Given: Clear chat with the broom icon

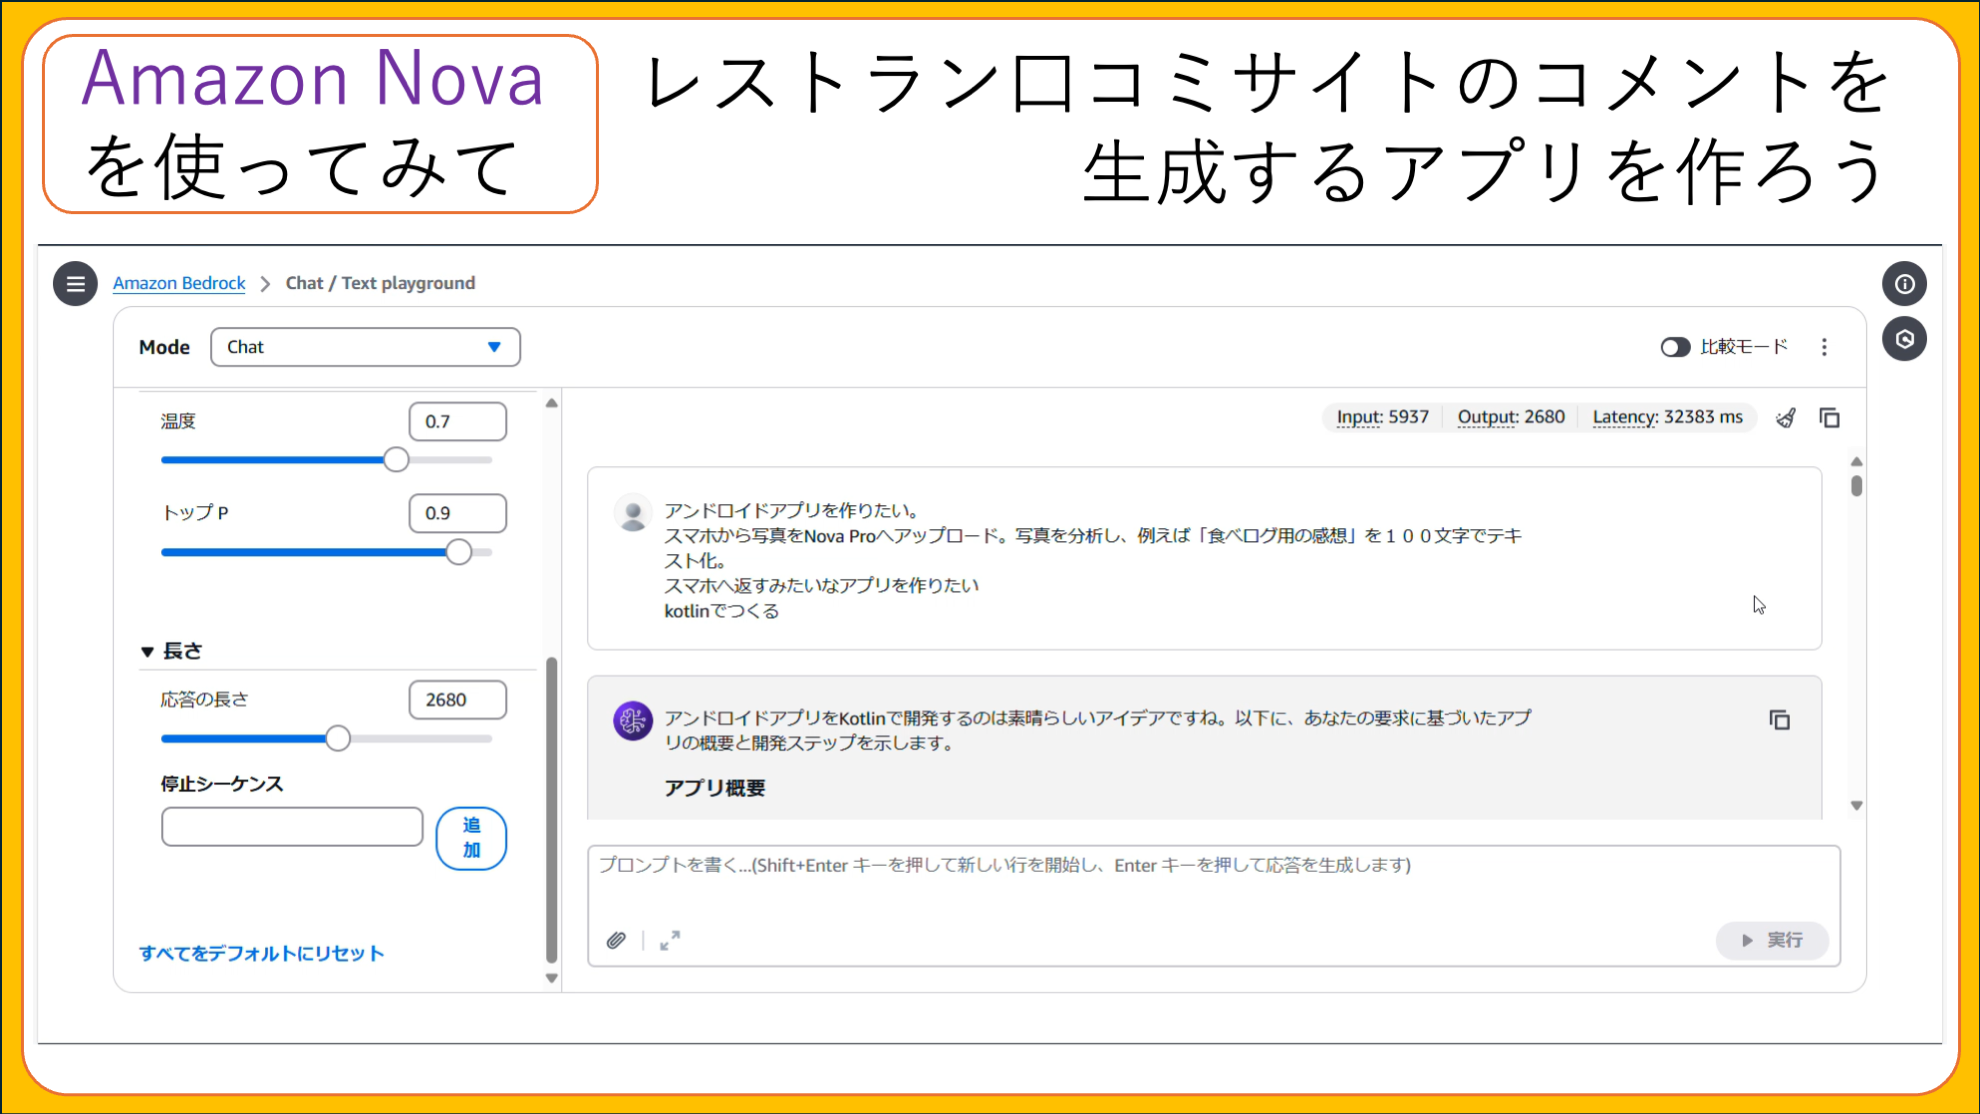Looking at the screenshot, I should click(1786, 418).
